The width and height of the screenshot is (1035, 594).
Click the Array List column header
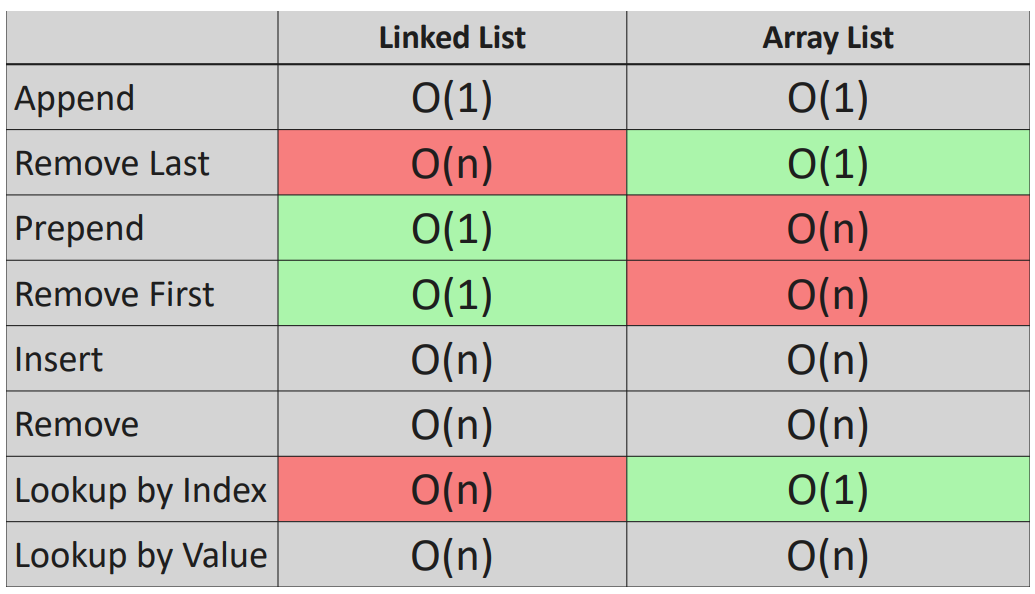828,38
